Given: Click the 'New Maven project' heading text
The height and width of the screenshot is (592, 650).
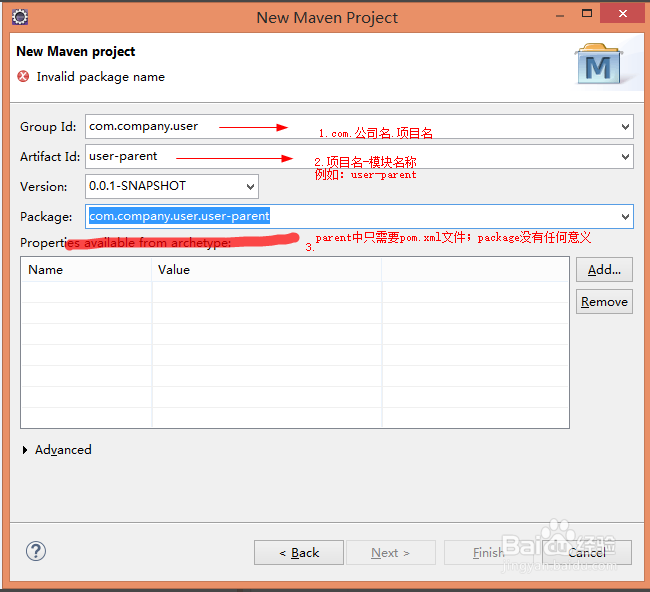Looking at the screenshot, I should click(x=75, y=51).
